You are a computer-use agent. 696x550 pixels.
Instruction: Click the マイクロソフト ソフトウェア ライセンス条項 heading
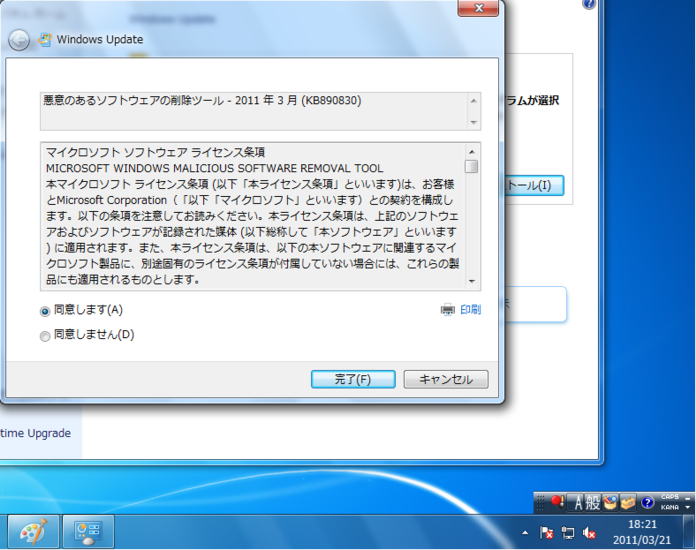[155, 152]
